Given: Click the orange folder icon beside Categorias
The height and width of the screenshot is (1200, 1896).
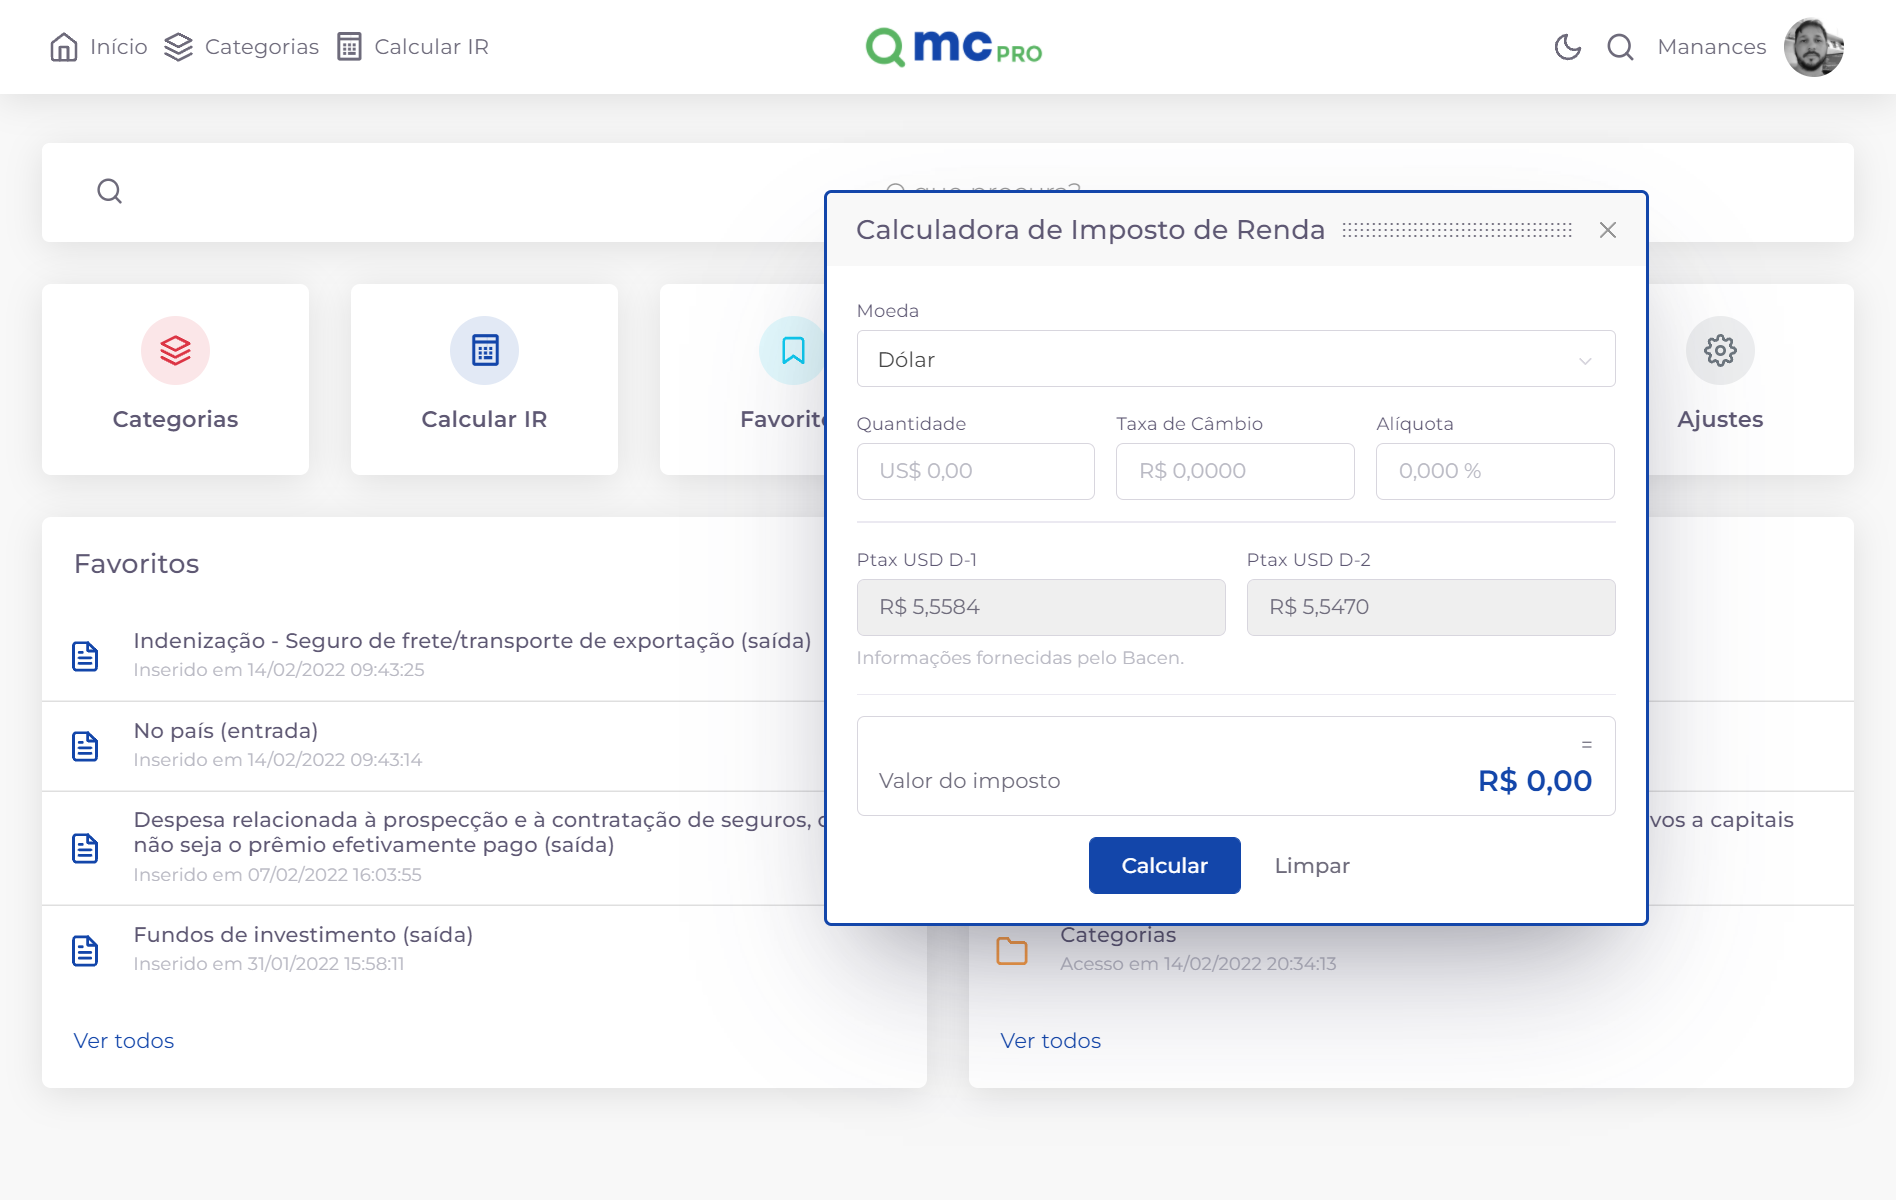Looking at the screenshot, I should [1012, 950].
